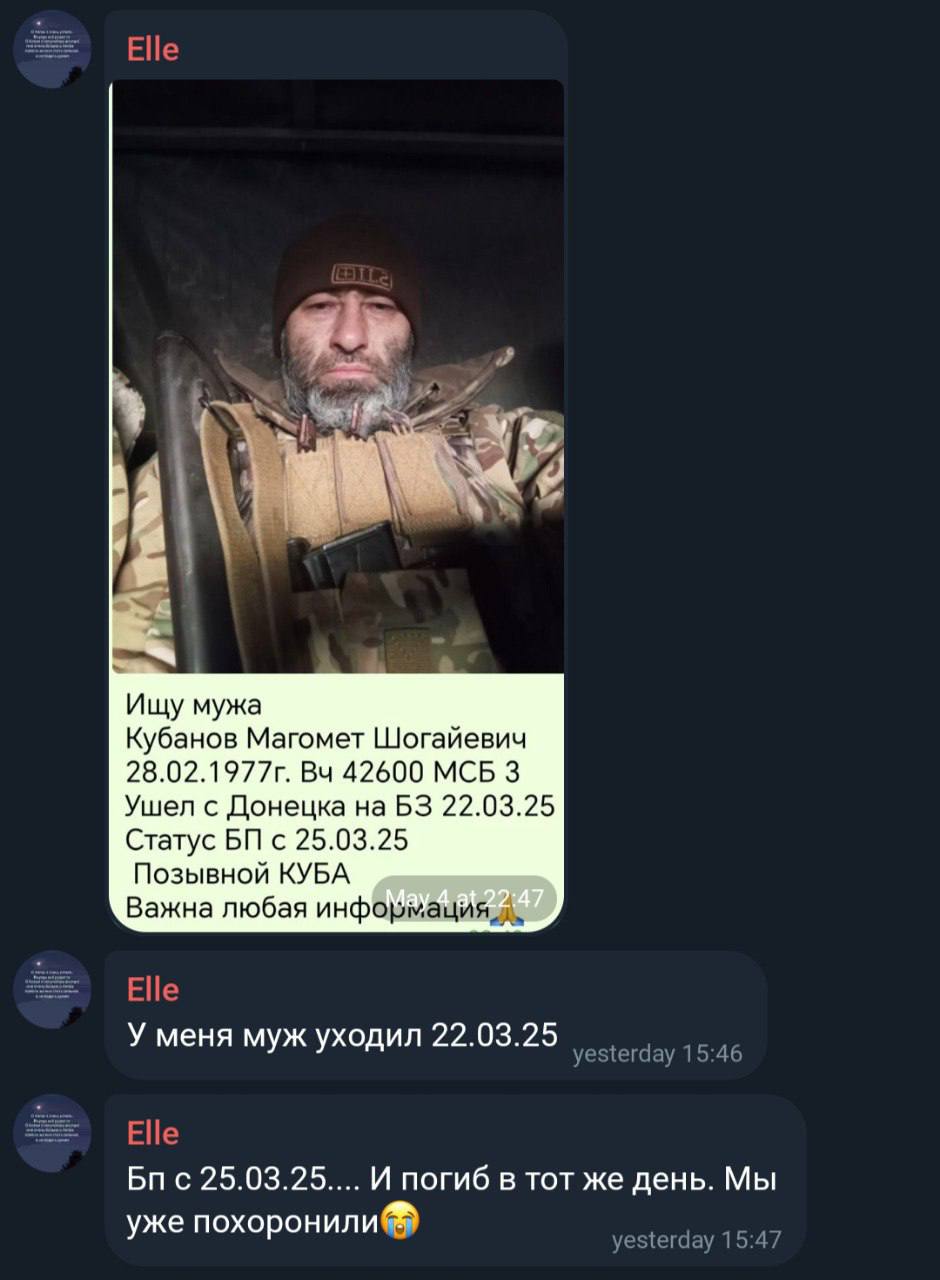This screenshot has height=1280, width=940.
Task: Click the 'yesterday 15:46' timestamp
Action: [657, 1052]
